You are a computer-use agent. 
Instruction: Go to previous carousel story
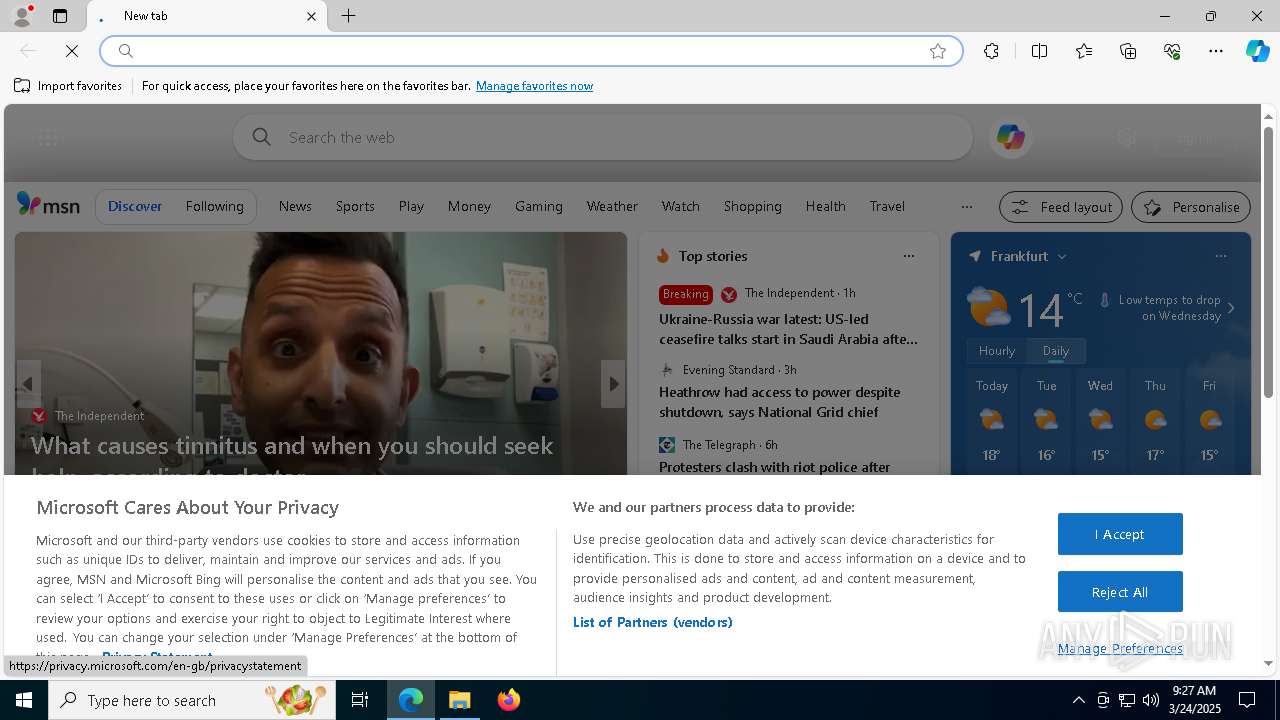28,384
